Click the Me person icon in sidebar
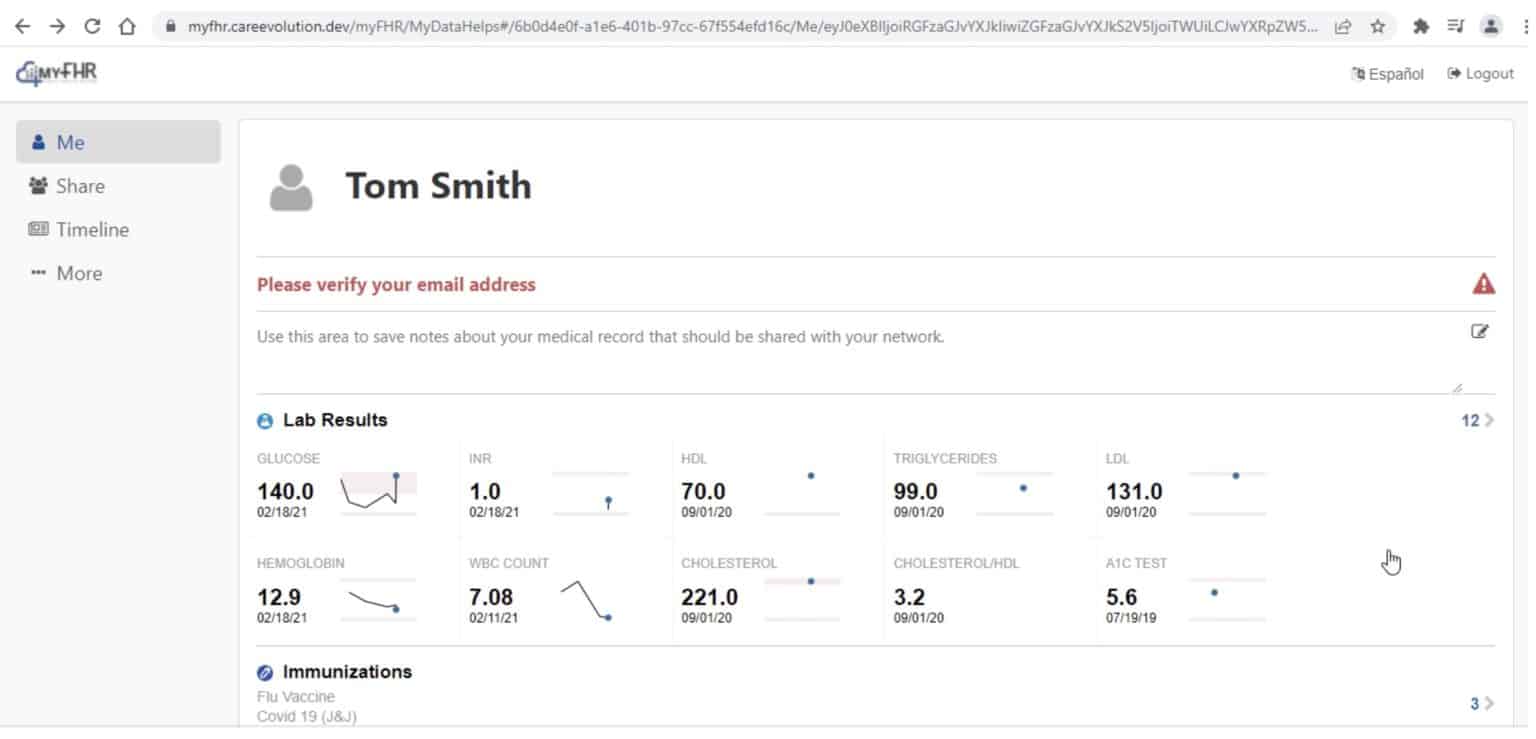 pos(40,142)
